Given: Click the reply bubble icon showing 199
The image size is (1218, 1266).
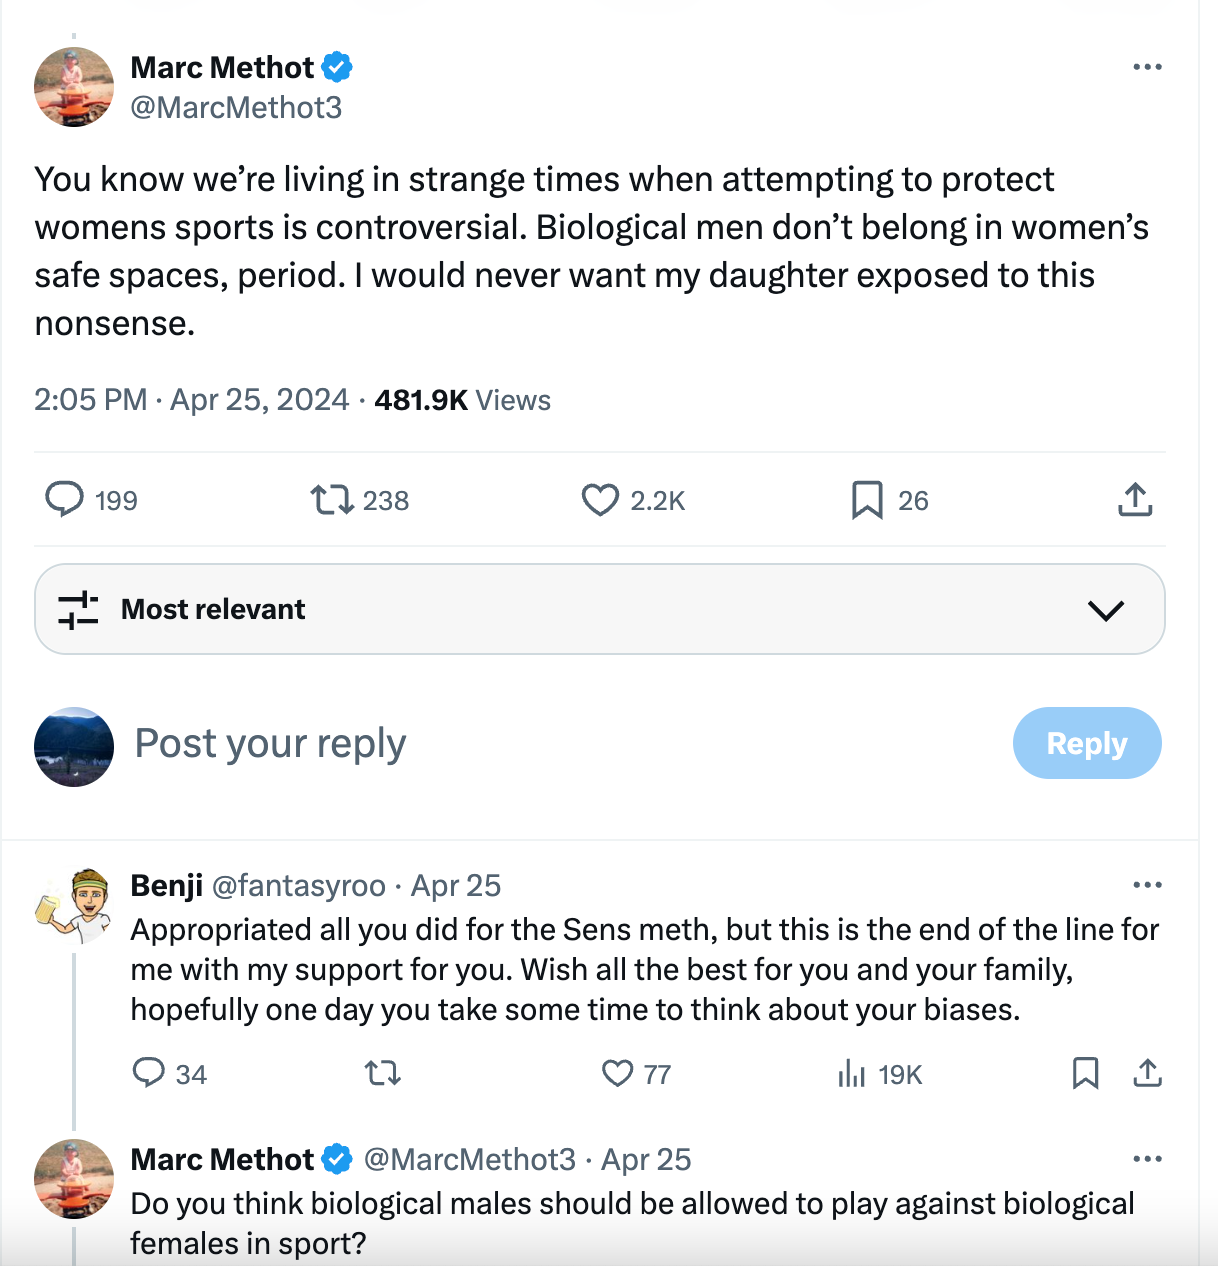Looking at the screenshot, I should (65, 499).
